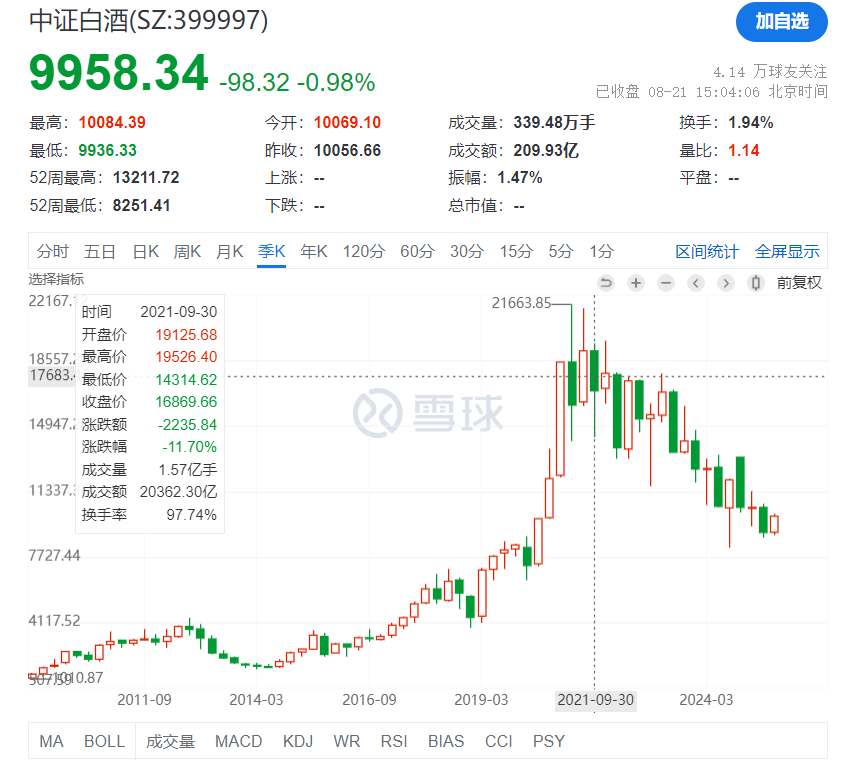The height and width of the screenshot is (766, 851).
Task: Click the 今开 value 10069.10
Action: (x=347, y=122)
